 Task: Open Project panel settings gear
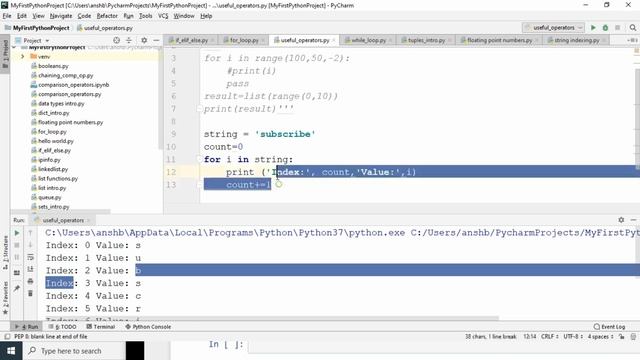pos(144,40)
